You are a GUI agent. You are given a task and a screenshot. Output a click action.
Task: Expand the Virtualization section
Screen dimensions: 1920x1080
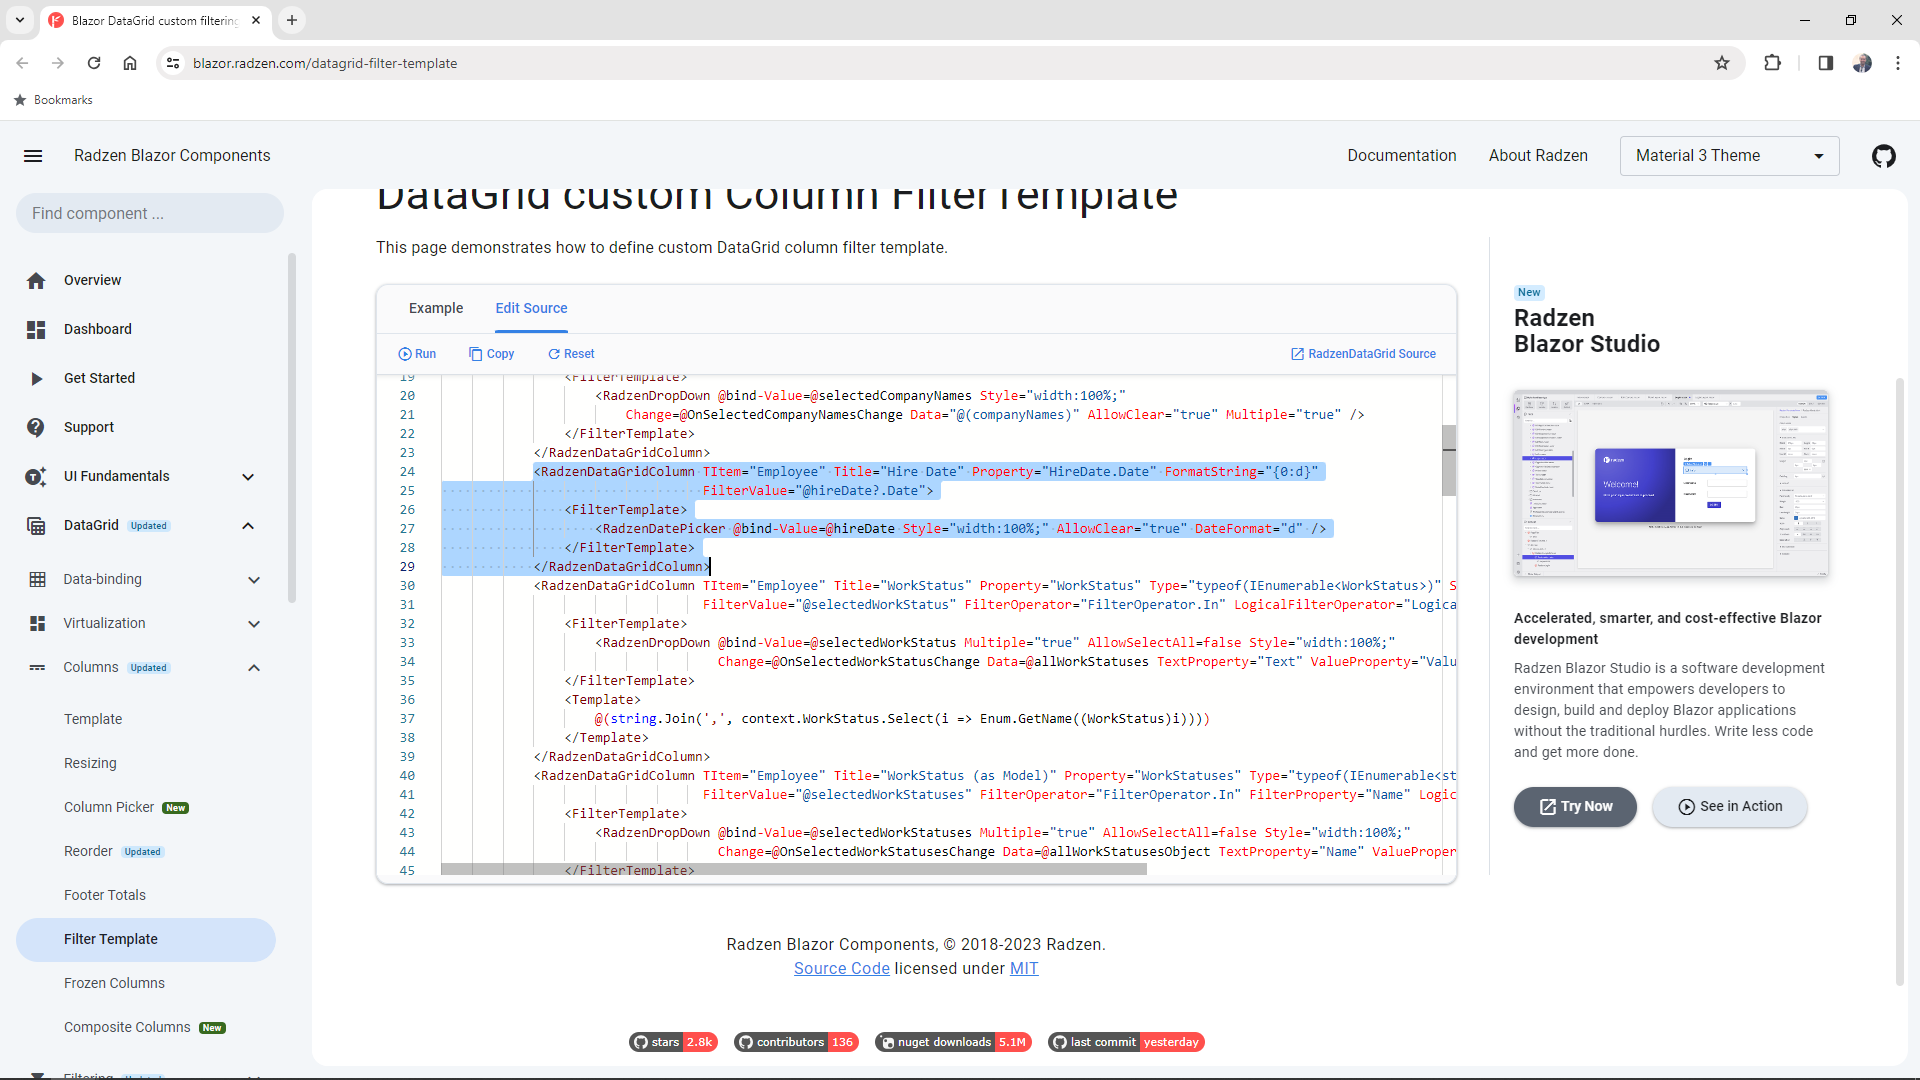click(x=254, y=624)
